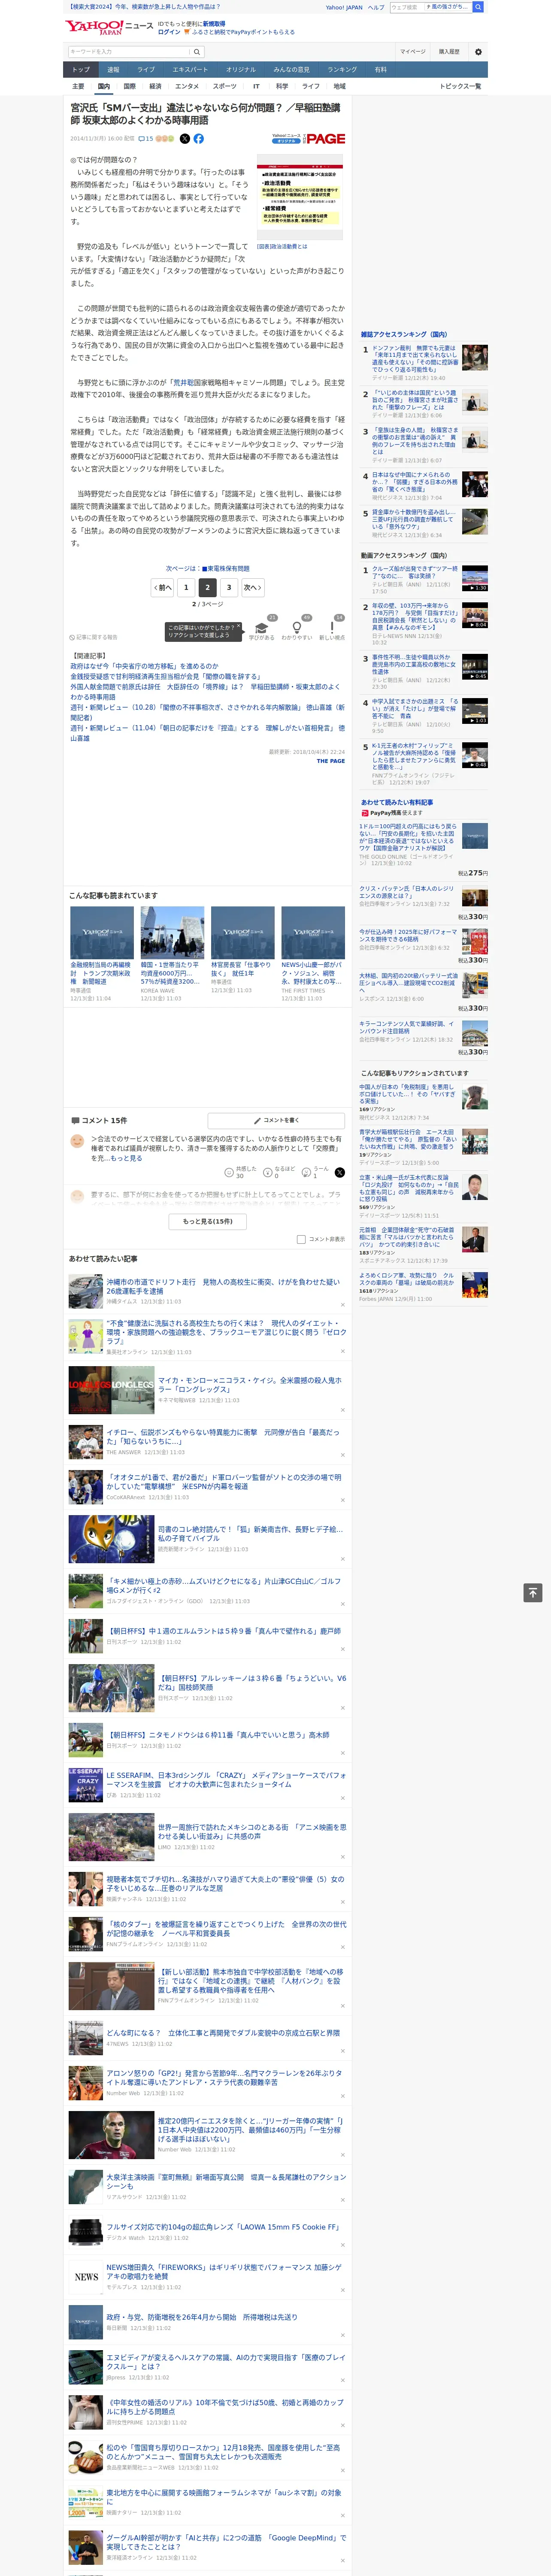Click the search magnifier icon beside keyword field
Image resolution: width=551 pixels, height=2576 pixels.
[197, 52]
